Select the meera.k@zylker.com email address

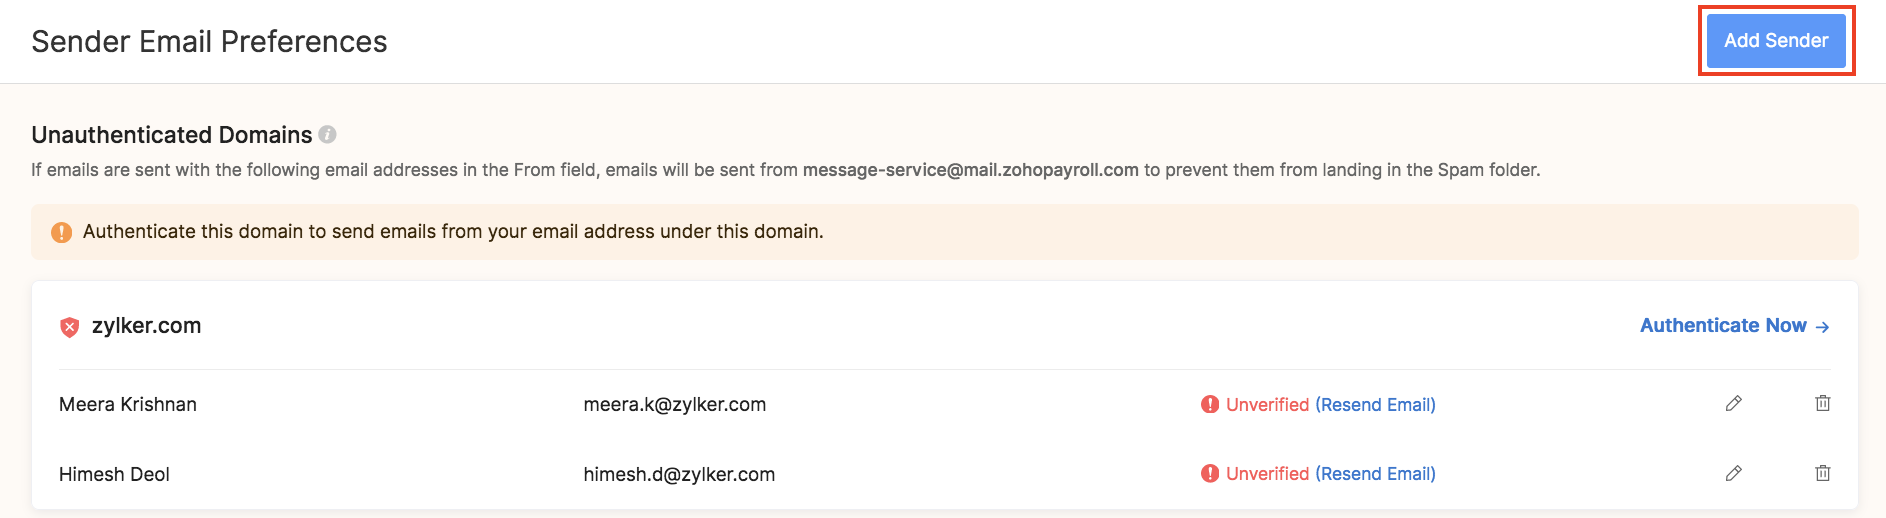coord(674,405)
